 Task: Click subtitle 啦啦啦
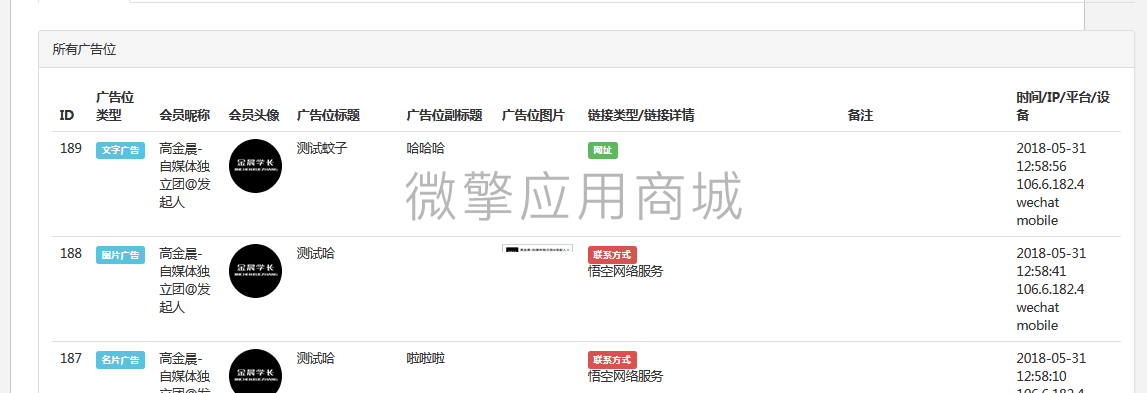[x=426, y=359]
